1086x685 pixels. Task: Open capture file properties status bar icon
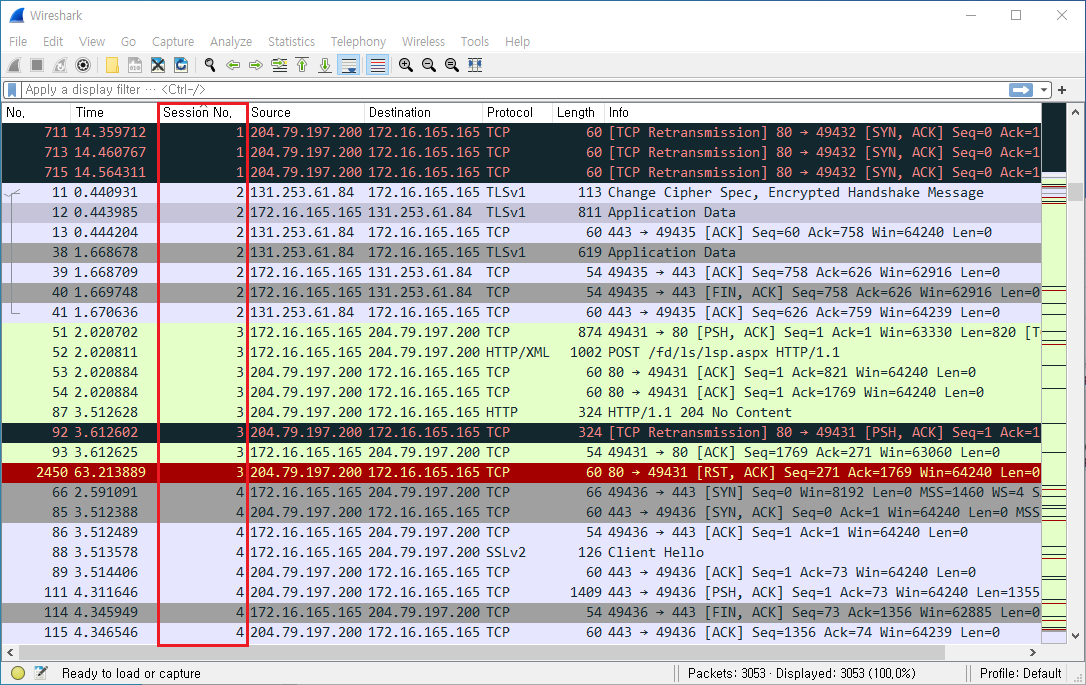coord(41,673)
